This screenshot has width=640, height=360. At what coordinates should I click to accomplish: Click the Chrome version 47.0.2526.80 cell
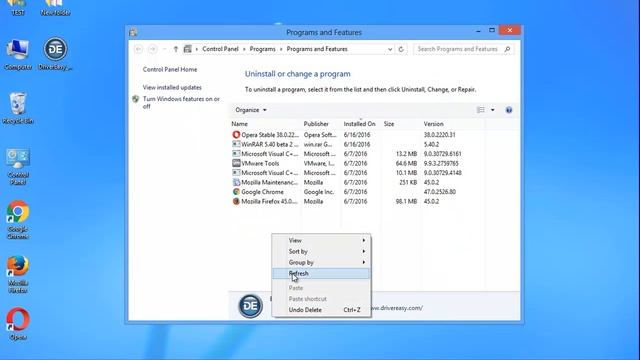[440, 192]
